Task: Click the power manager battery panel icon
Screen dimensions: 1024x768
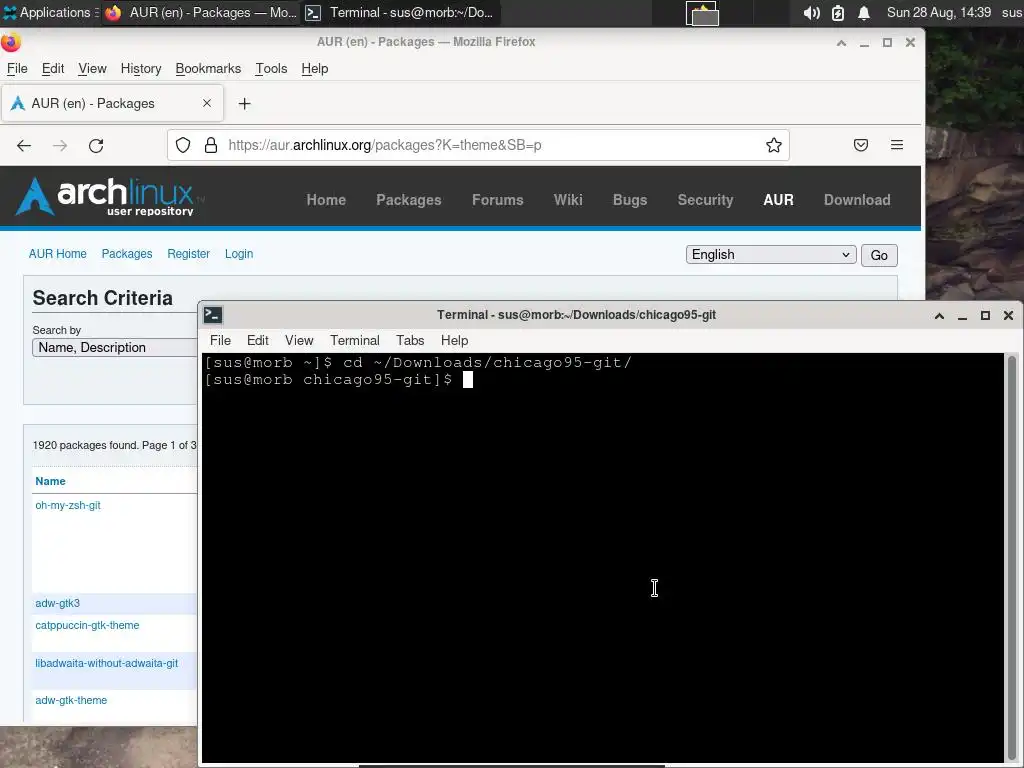Action: click(x=838, y=13)
